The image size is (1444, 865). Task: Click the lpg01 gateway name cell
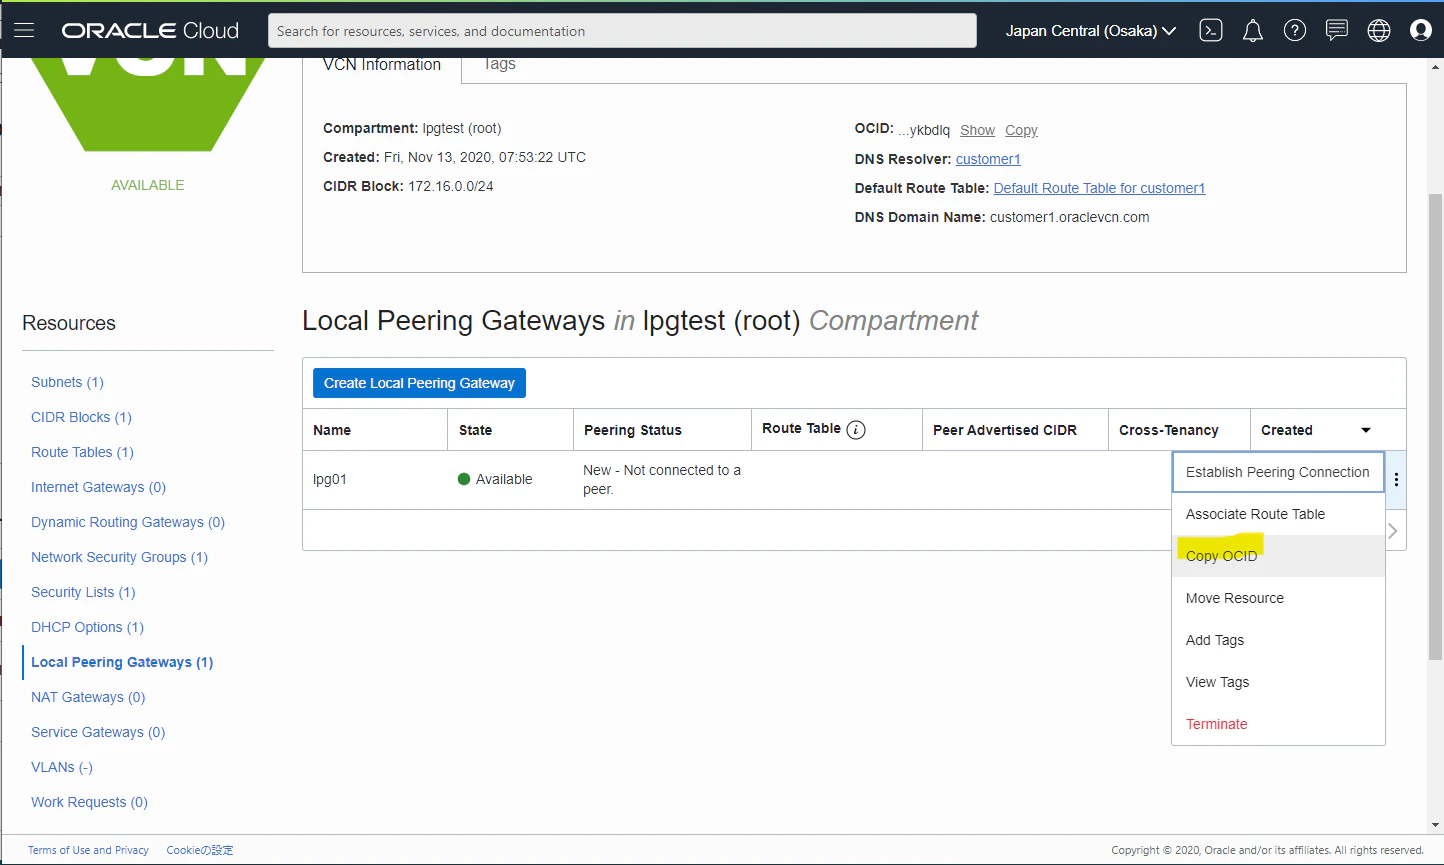[330, 479]
